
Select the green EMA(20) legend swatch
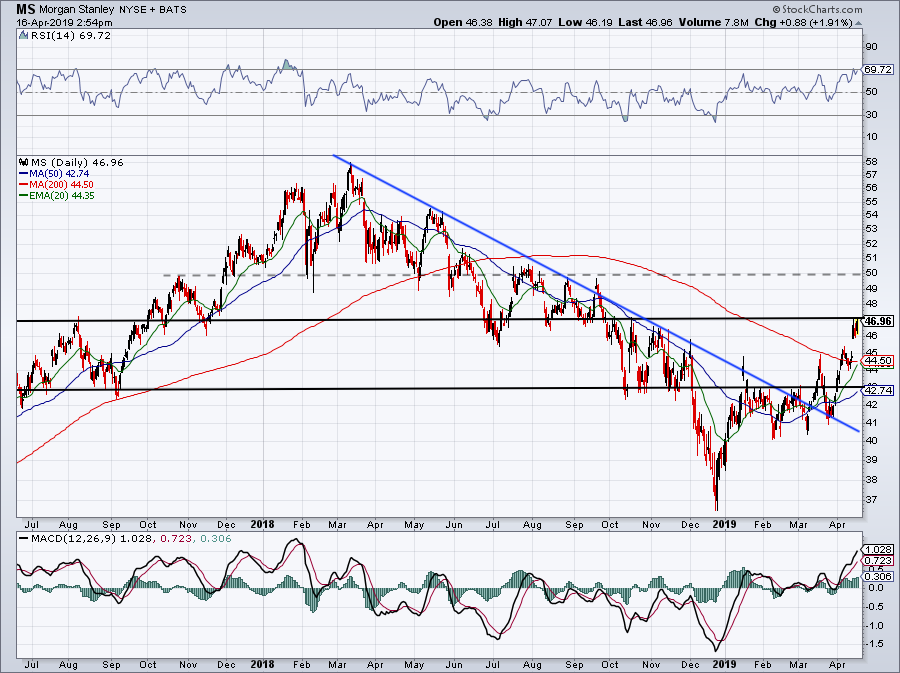(x=24, y=196)
